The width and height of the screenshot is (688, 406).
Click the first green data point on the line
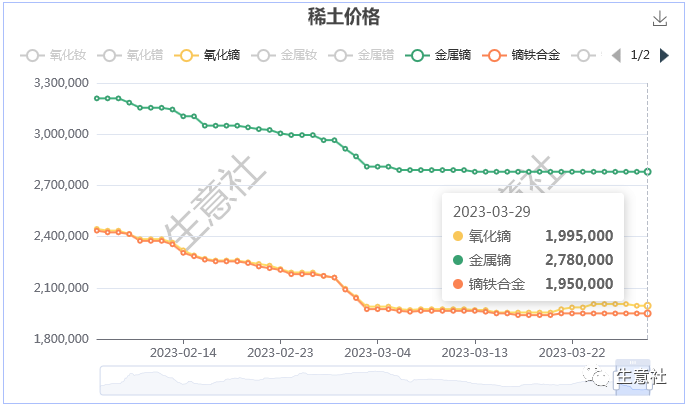click(x=97, y=98)
